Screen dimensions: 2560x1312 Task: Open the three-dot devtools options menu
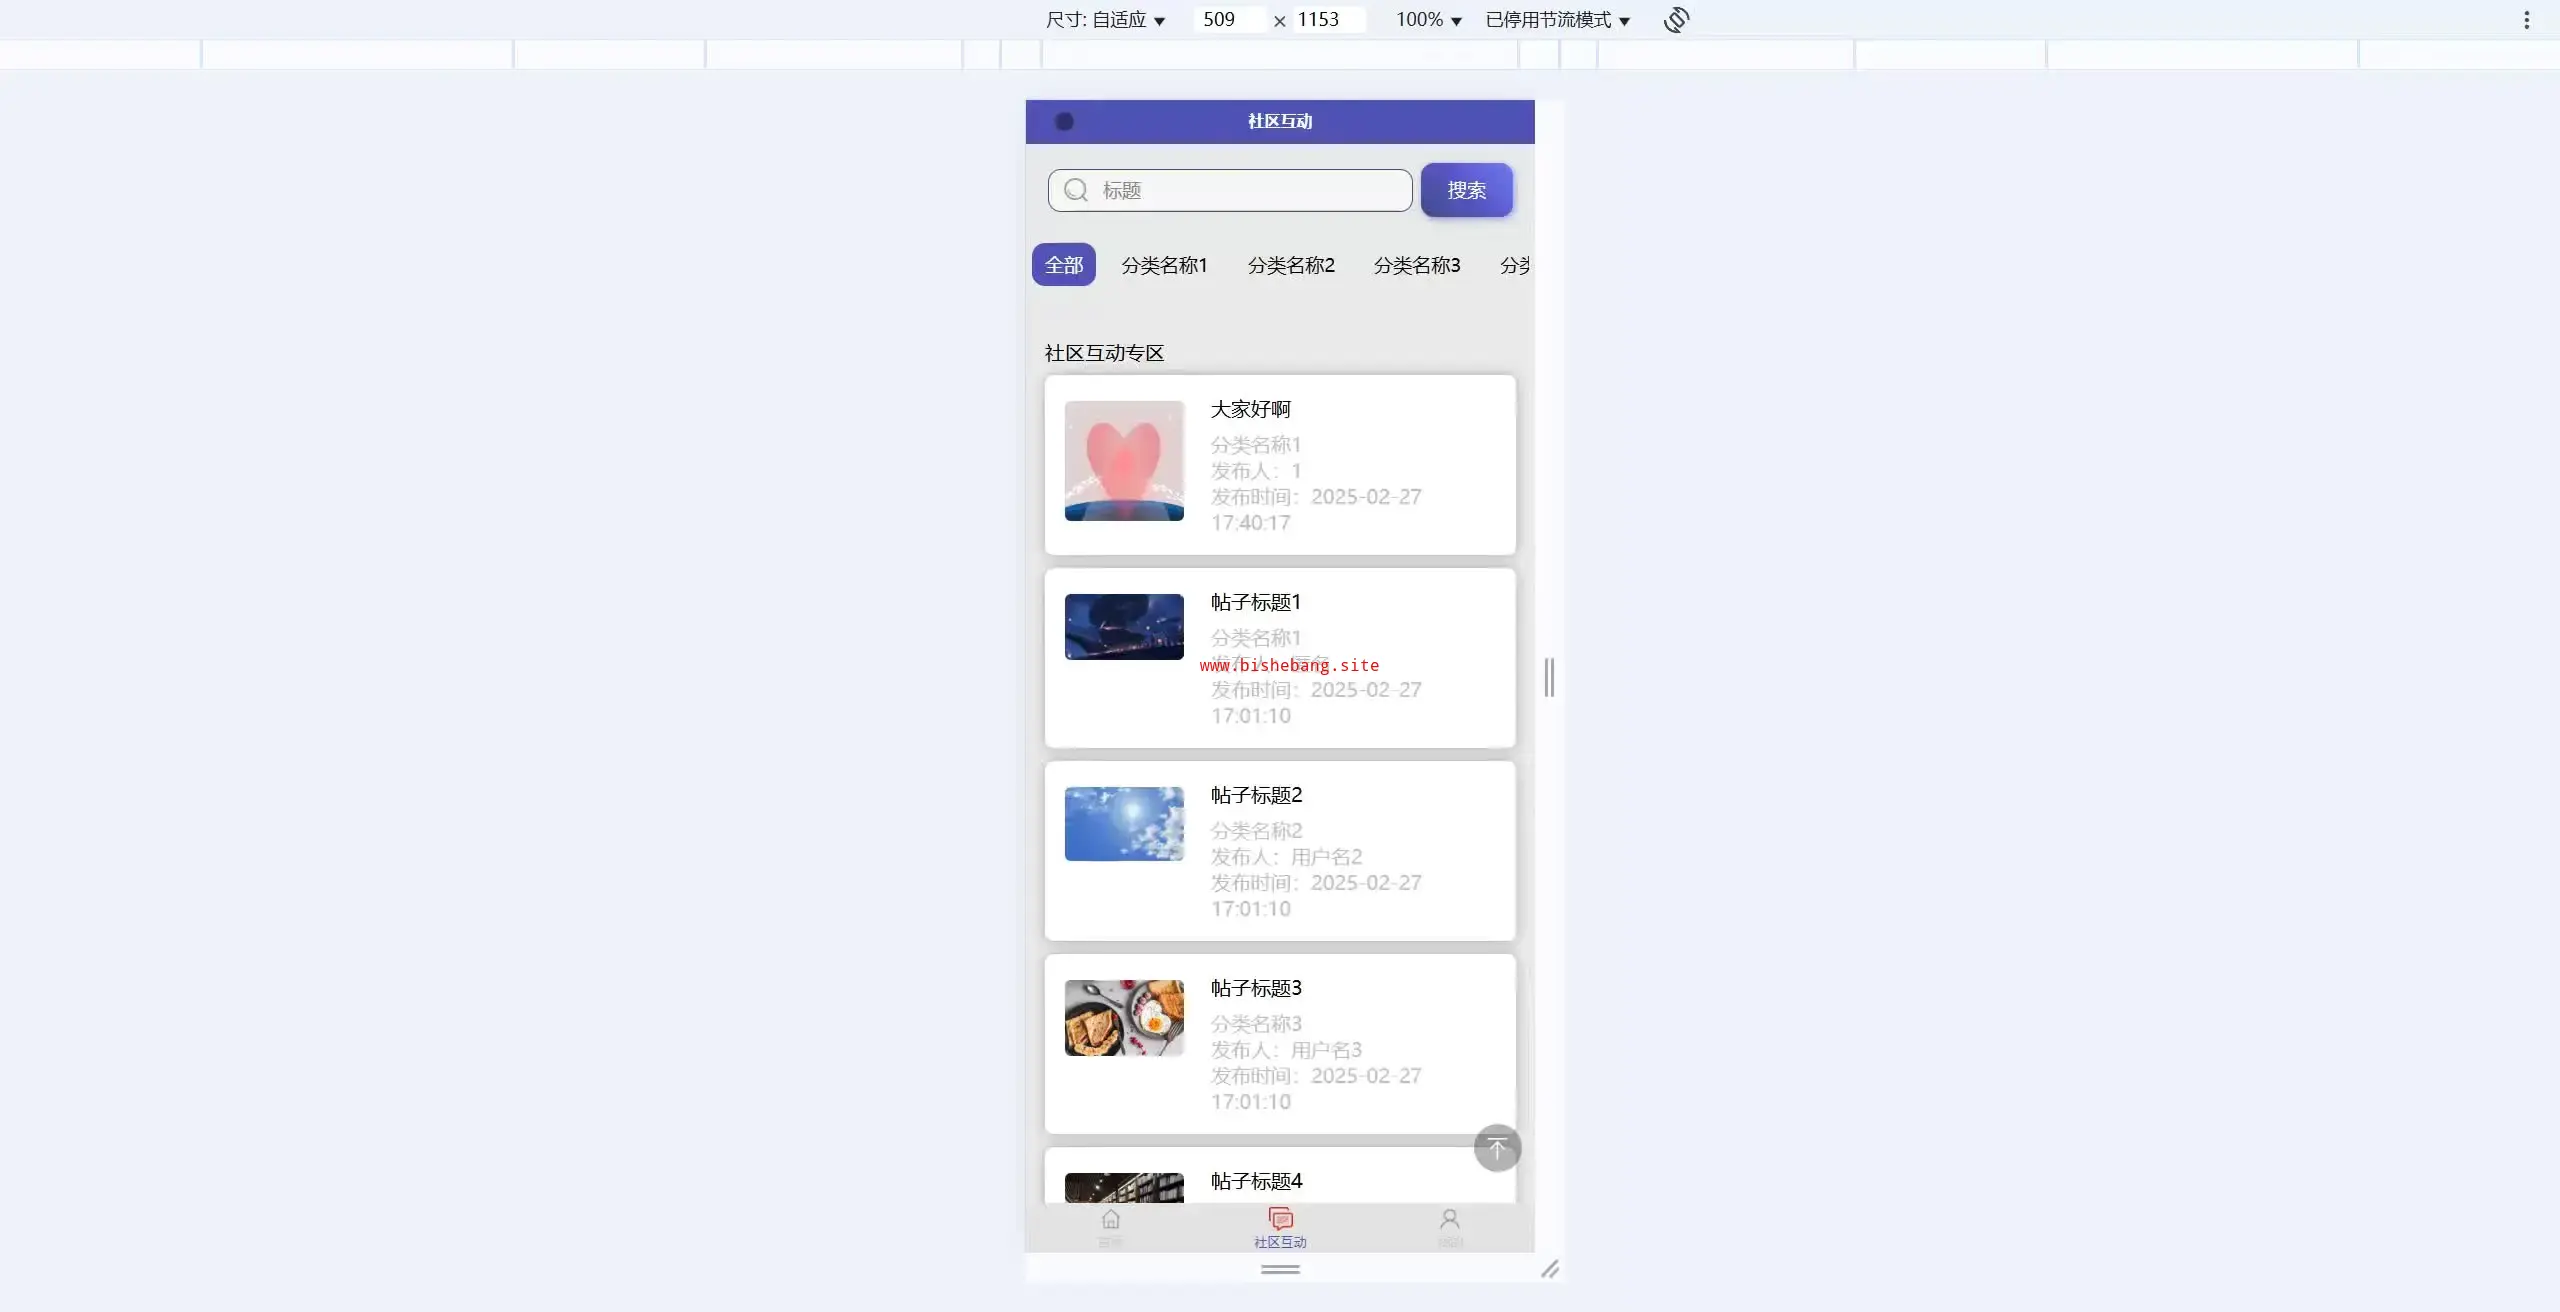[x=2526, y=20]
